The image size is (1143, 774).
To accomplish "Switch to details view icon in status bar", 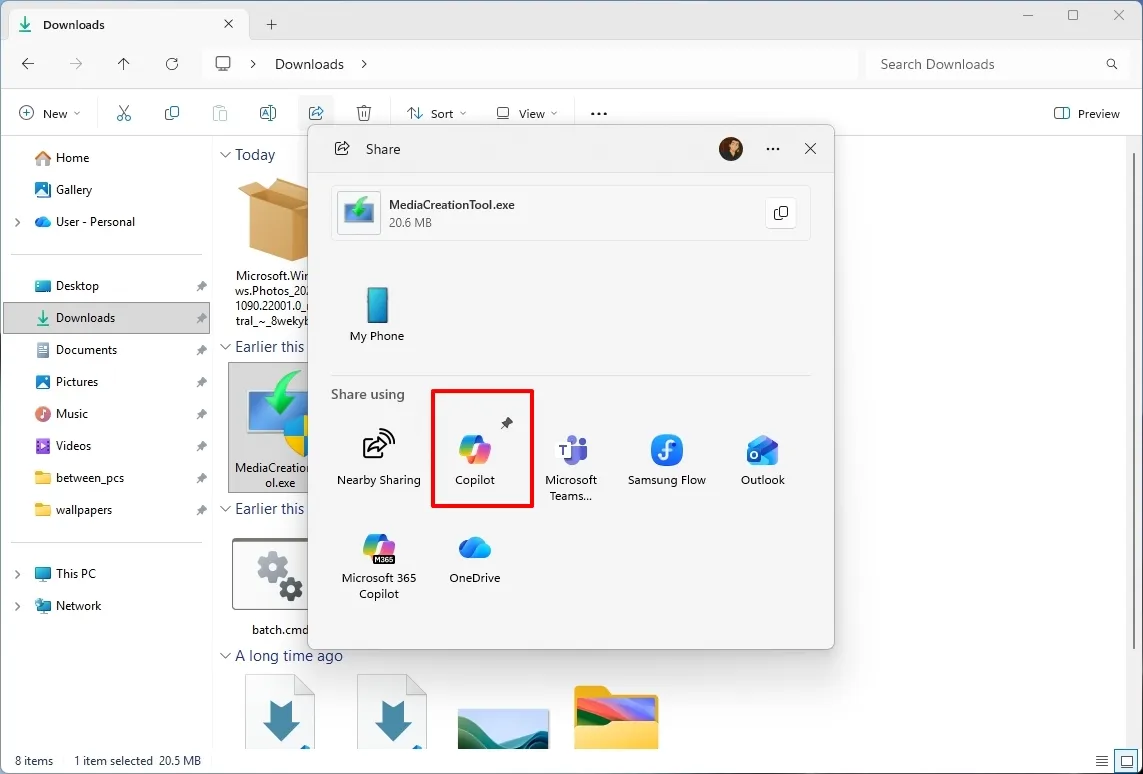I will (x=1101, y=761).
